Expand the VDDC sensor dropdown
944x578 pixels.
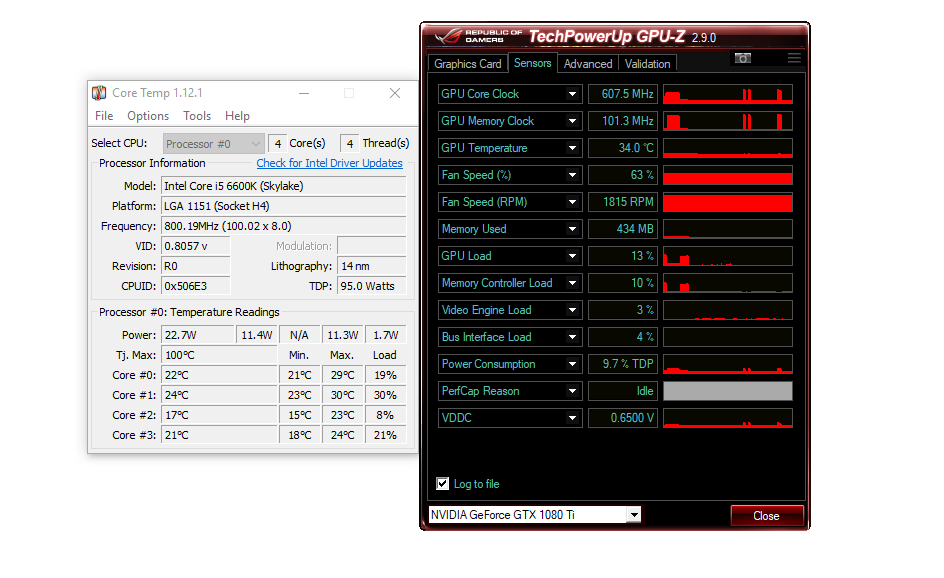(x=572, y=418)
